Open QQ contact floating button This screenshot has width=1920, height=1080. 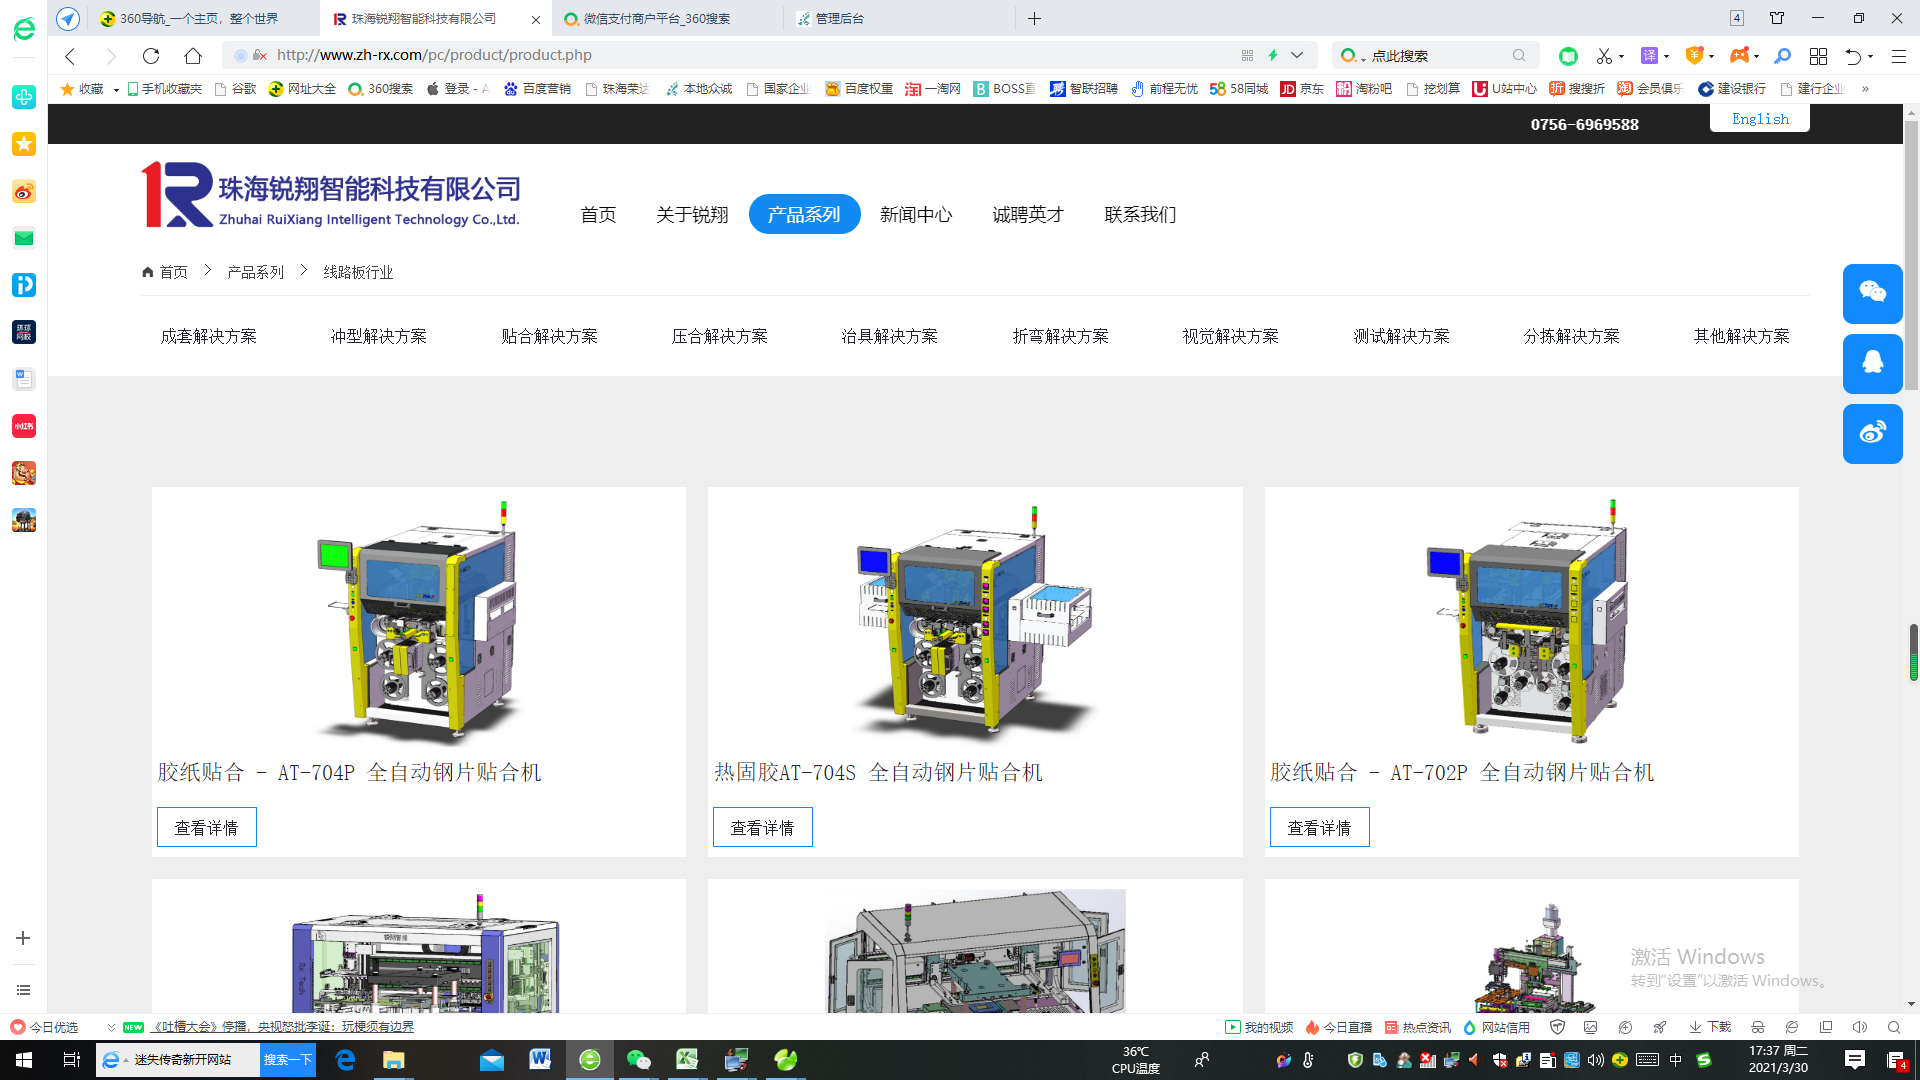click(x=1872, y=363)
